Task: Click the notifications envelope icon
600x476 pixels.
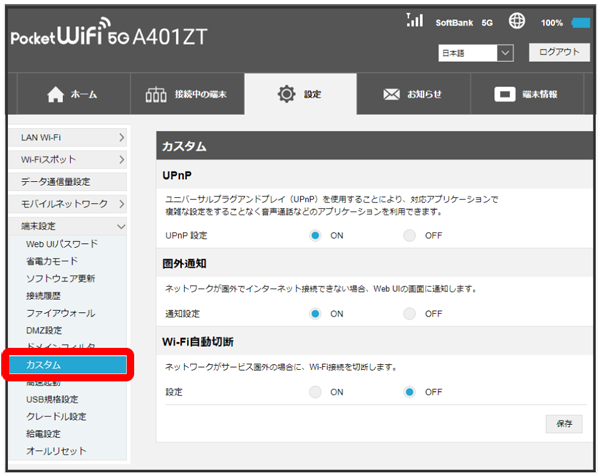Action: [392, 95]
